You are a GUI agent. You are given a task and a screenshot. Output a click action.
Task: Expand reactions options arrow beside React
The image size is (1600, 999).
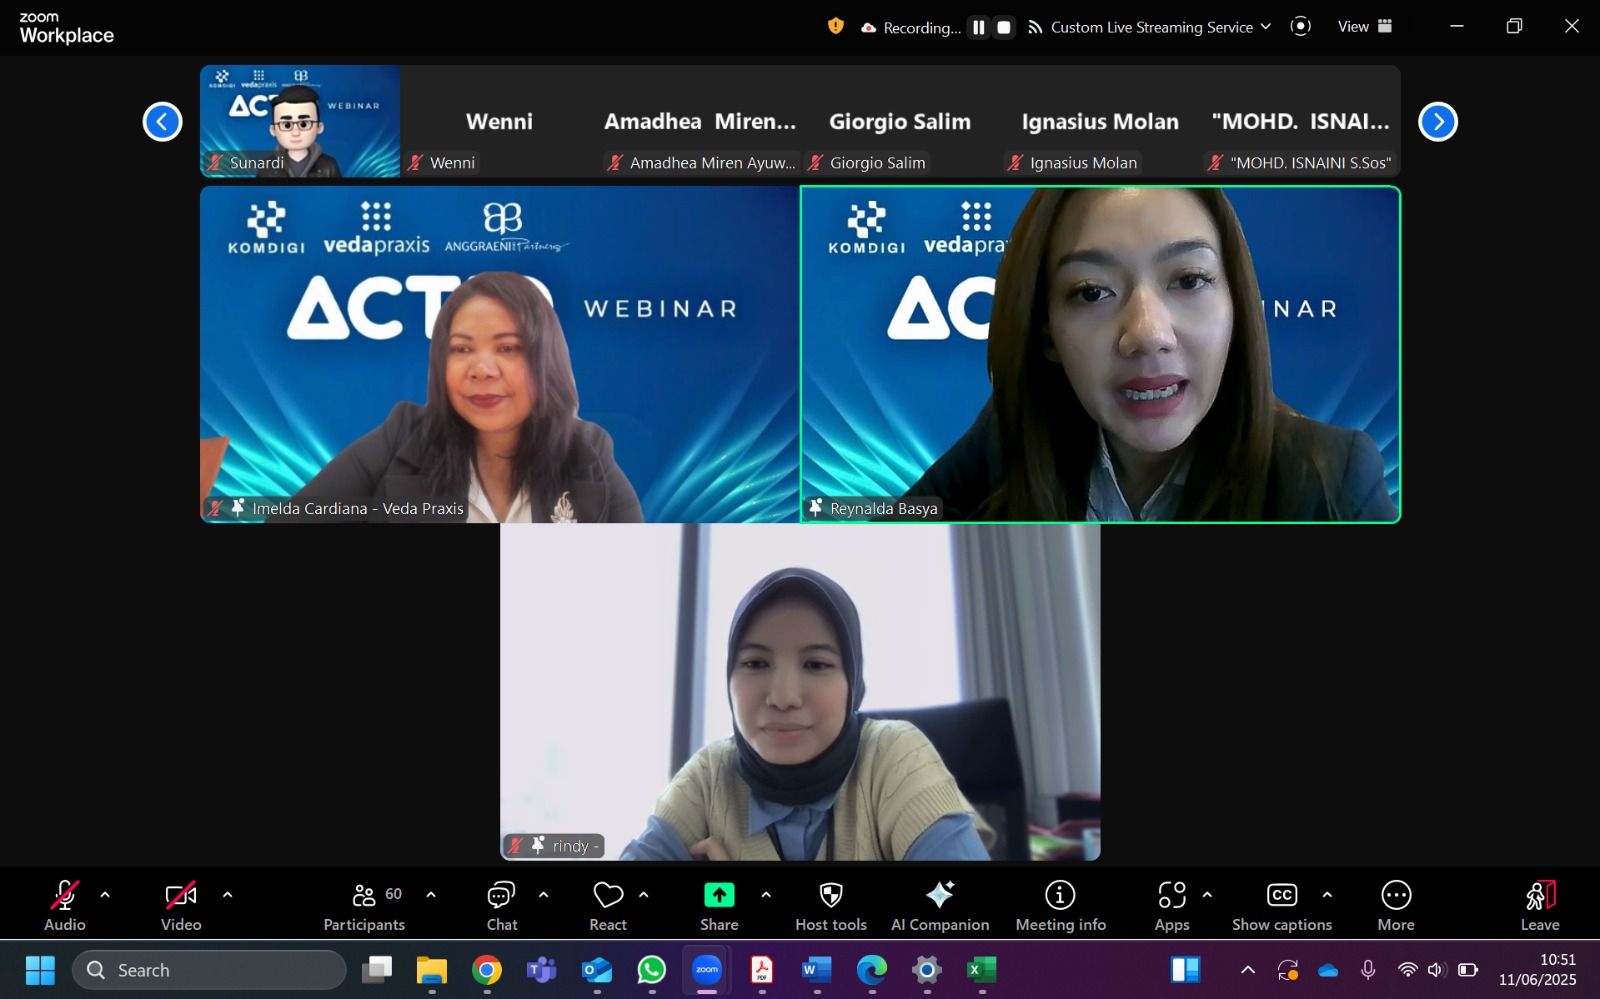pos(643,895)
